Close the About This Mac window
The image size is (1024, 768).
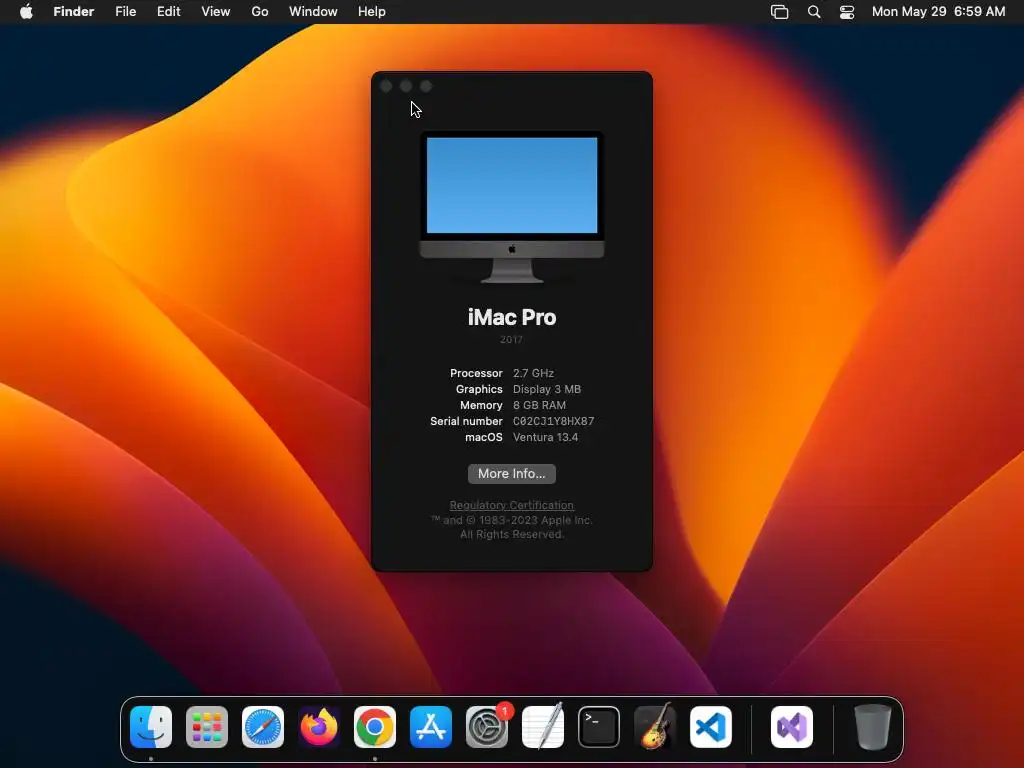pos(386,86)
